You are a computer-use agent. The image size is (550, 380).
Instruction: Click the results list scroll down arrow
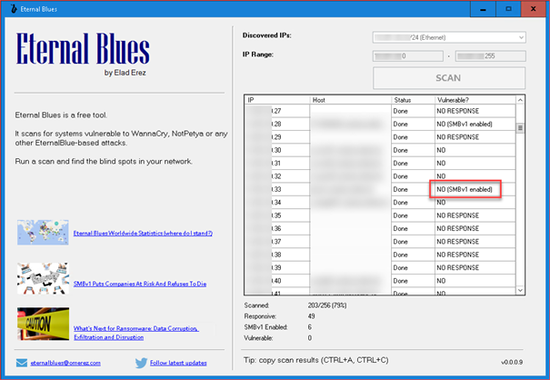coord(520,290)
